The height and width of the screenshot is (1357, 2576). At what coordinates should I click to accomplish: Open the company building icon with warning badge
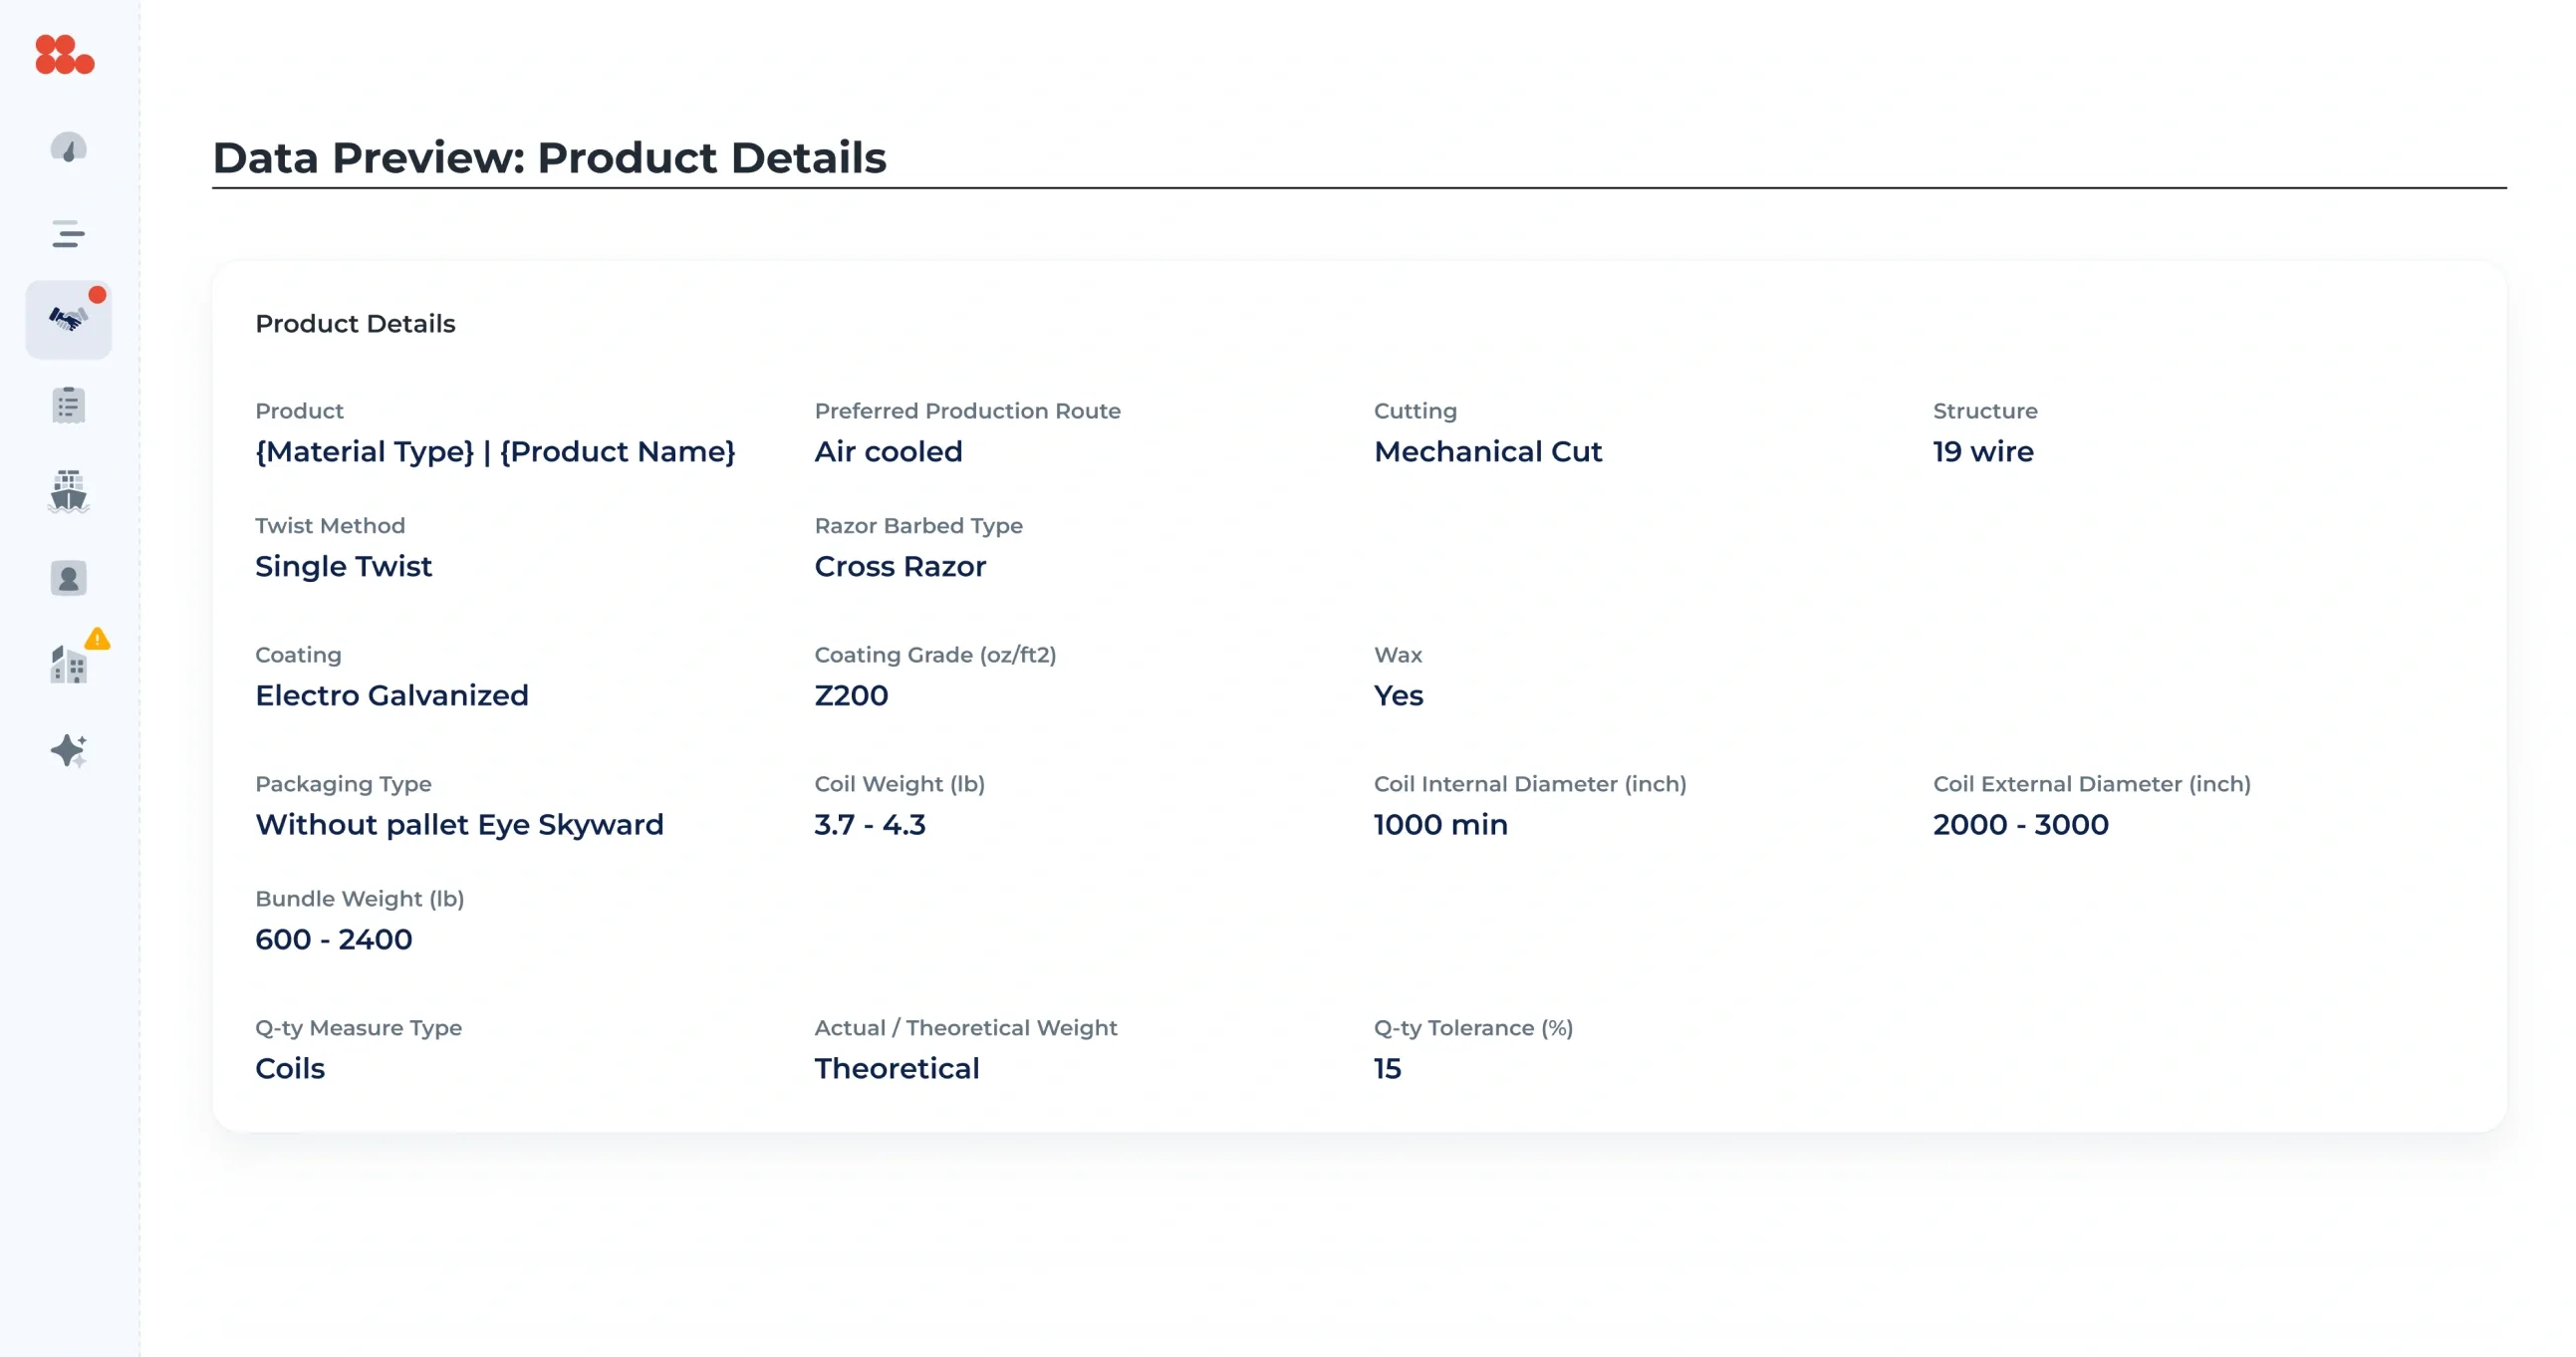point(68,664)
